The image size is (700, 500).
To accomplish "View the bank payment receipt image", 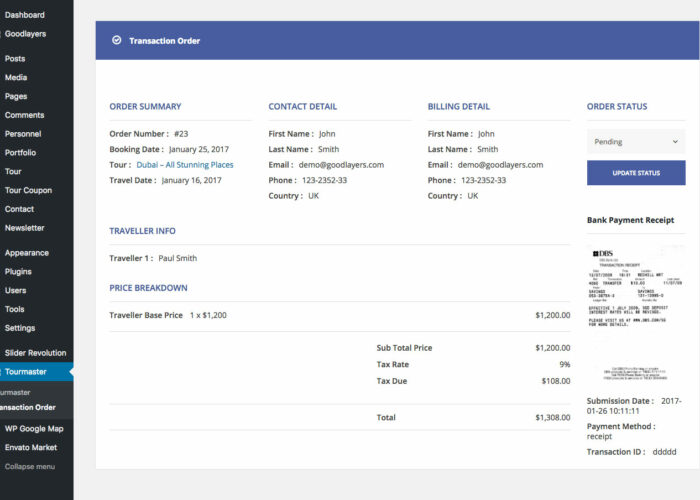I will (x=635, y=315).
